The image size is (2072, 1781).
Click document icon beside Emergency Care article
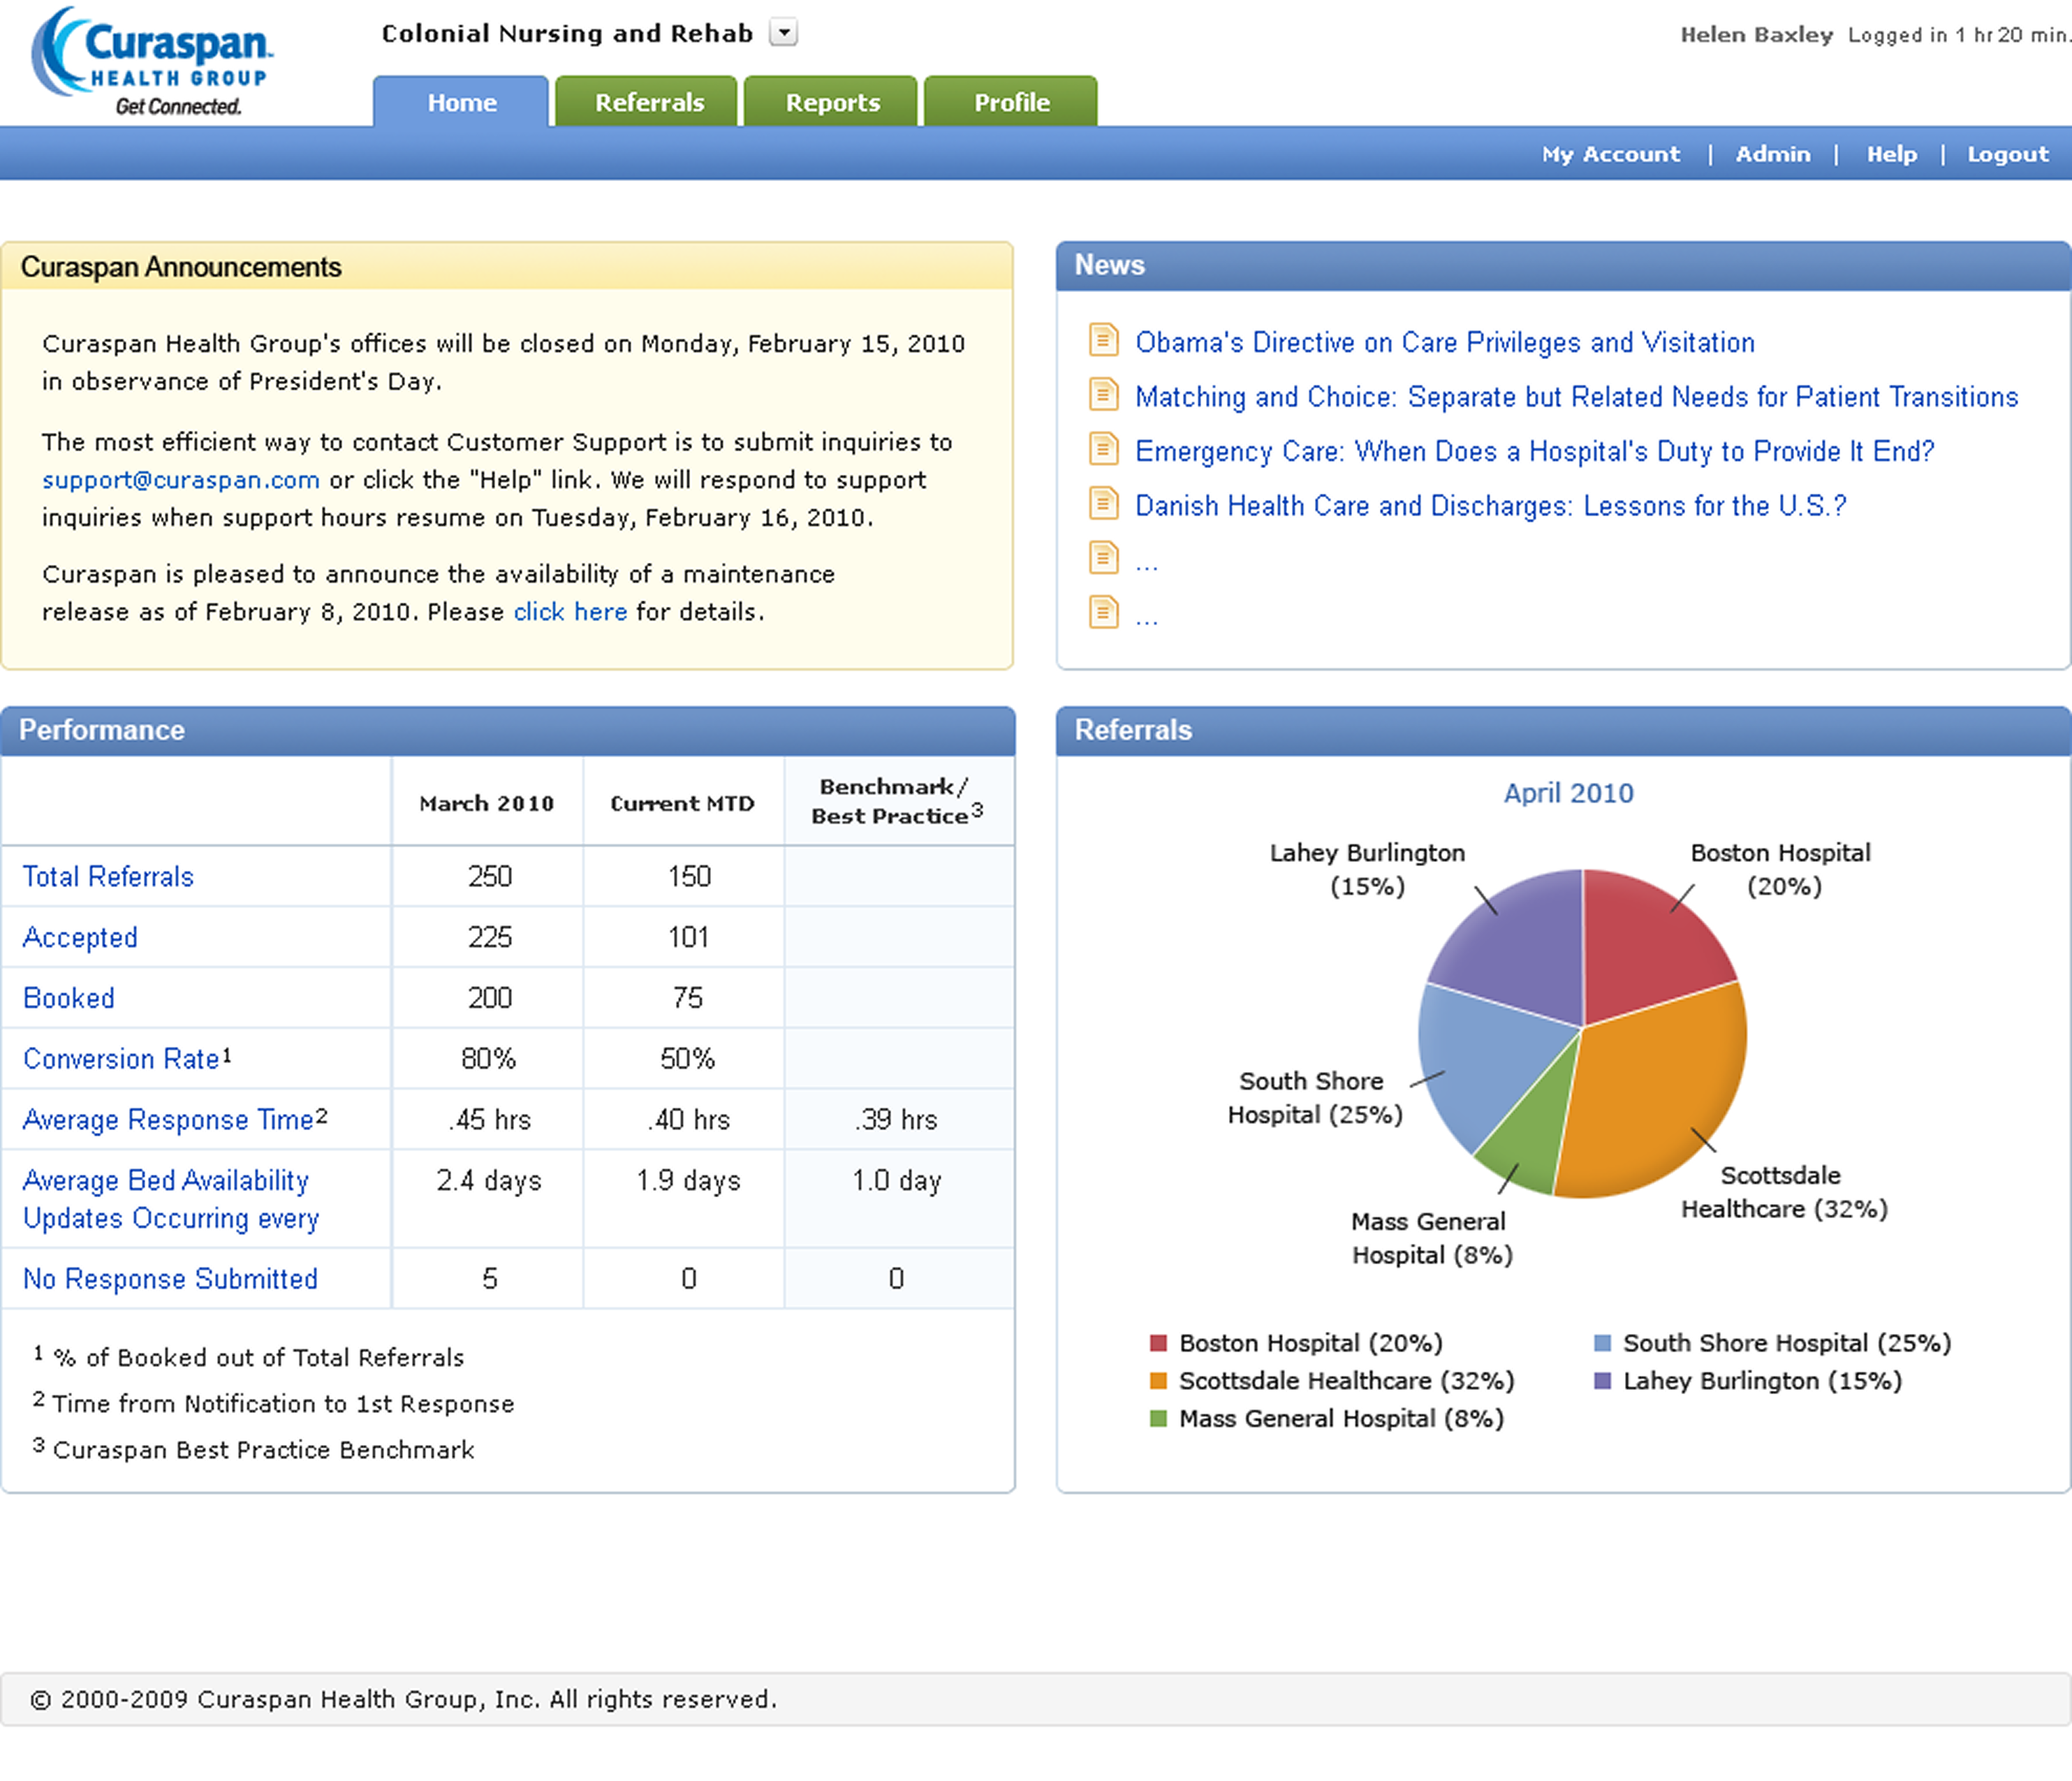tap(1103, 450)
